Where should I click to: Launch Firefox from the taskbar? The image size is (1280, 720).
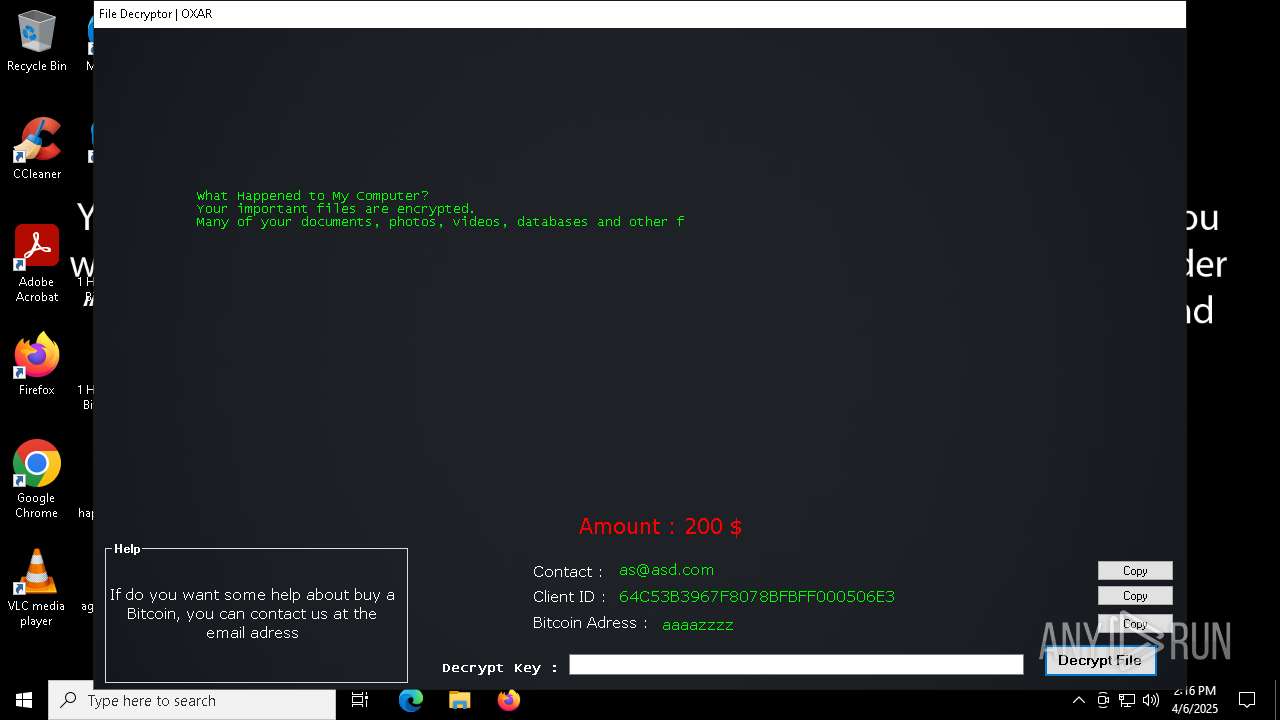(x=509, y=701)
